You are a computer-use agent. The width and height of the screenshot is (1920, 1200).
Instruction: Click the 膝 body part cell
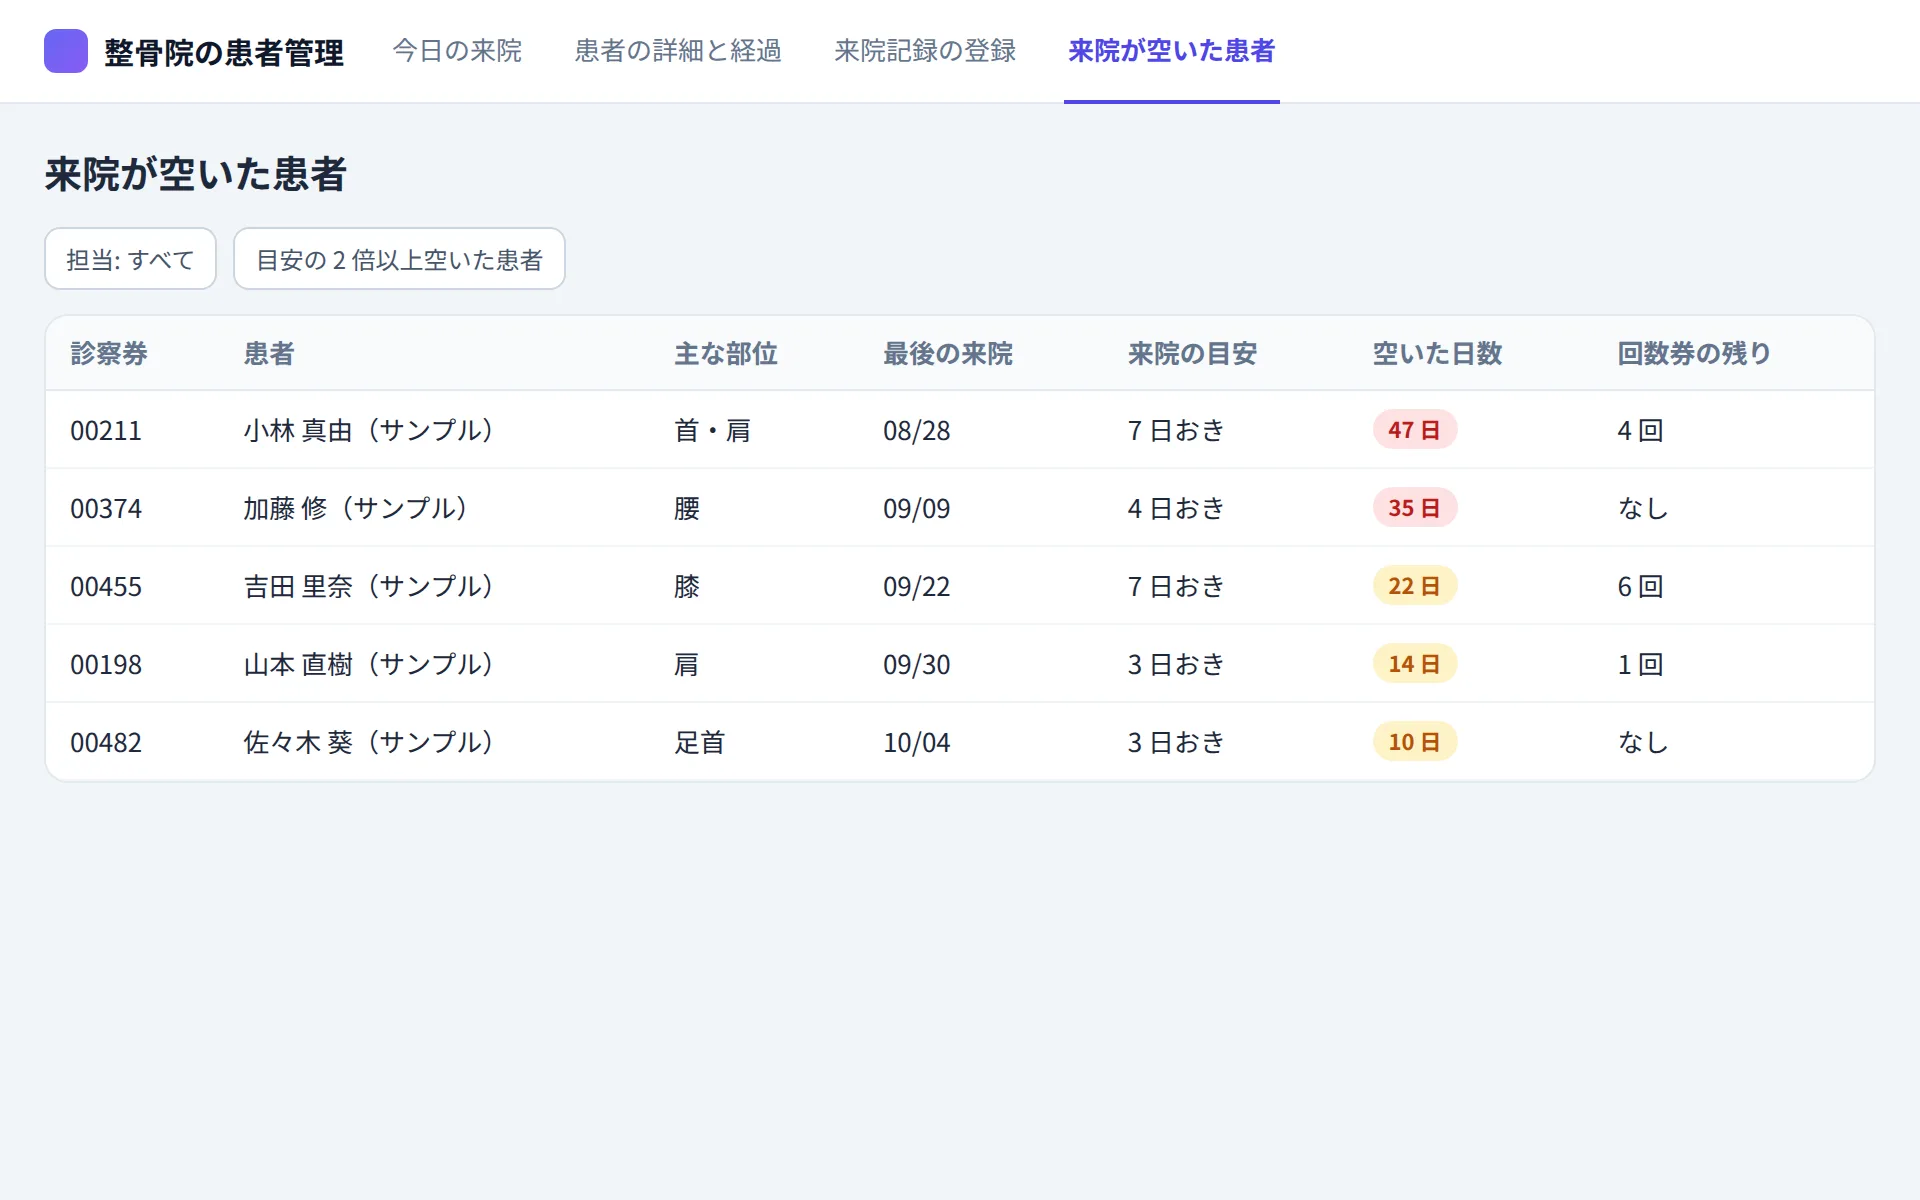(x=687, y=587)
